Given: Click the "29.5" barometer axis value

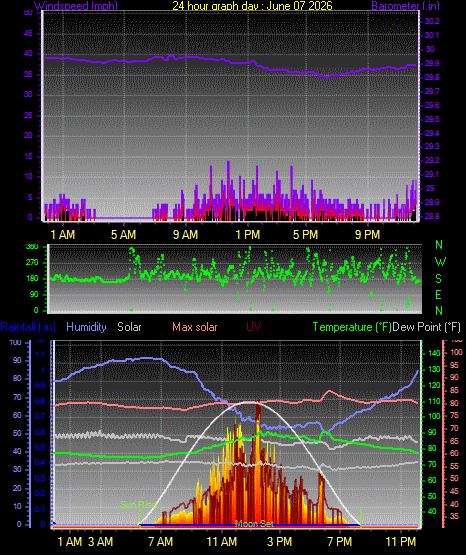Looking at the screenshot, I should (432, 119).
